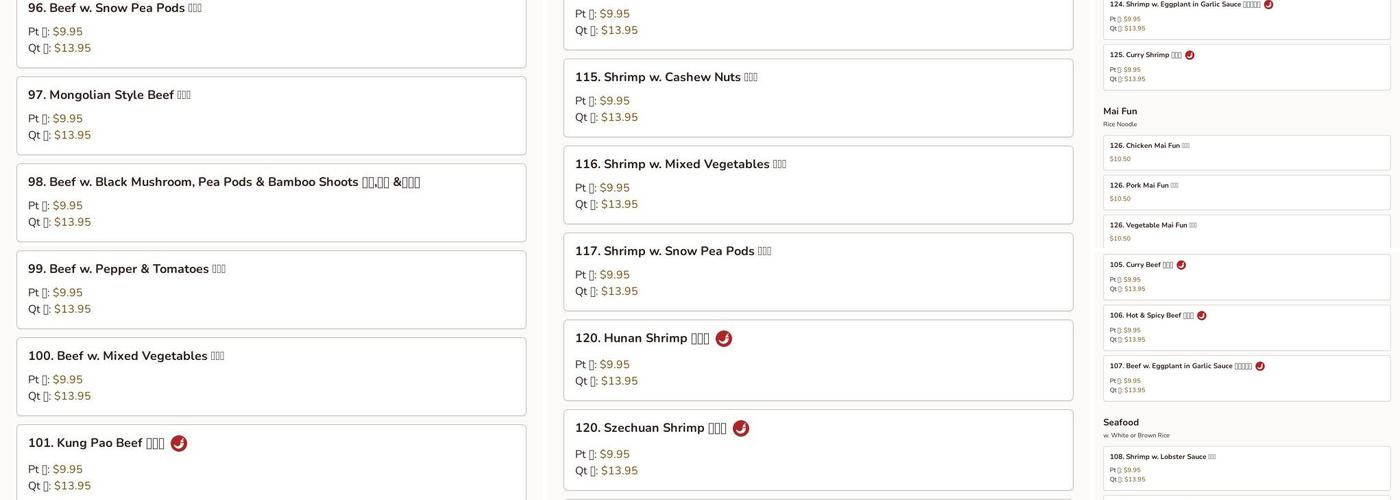Open Beef w. Black Mushroom, Pea Pods & Bamboo Shoots

(271, 202)
